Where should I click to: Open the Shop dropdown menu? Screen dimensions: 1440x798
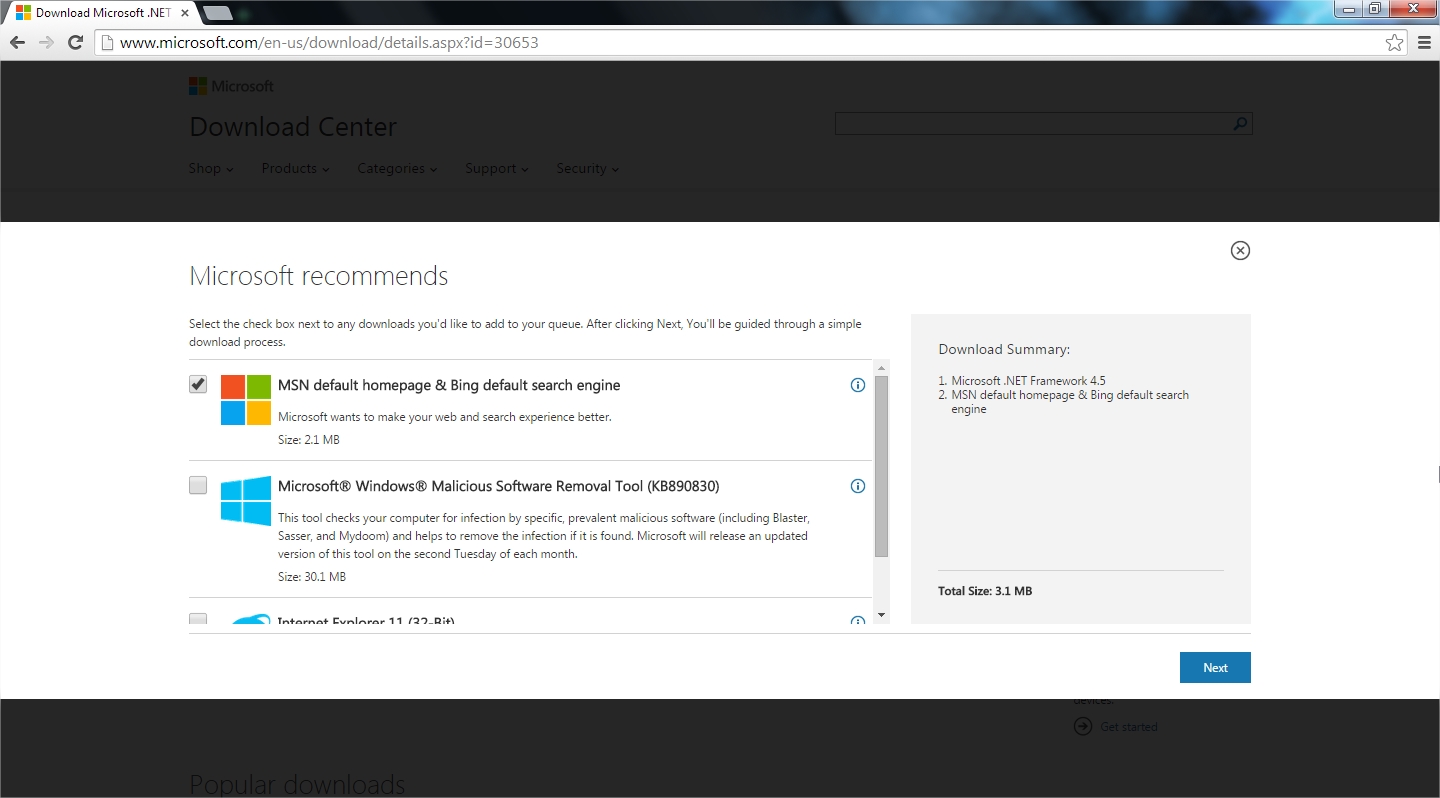211,168
